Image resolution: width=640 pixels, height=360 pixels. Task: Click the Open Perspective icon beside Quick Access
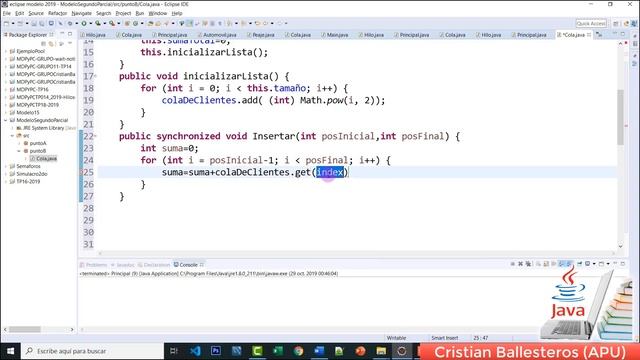(x=616, y=24)
